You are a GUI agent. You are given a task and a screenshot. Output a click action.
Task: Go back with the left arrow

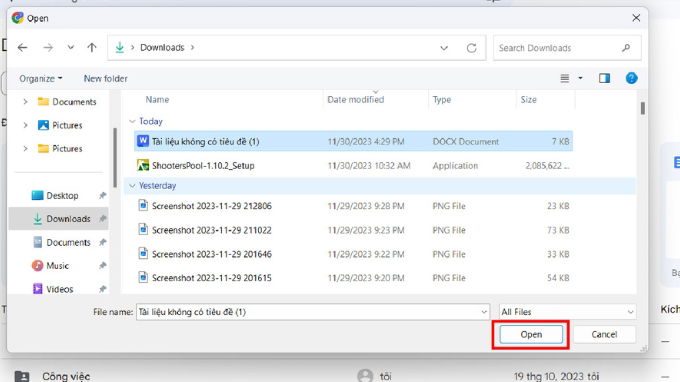click(23, 48)
